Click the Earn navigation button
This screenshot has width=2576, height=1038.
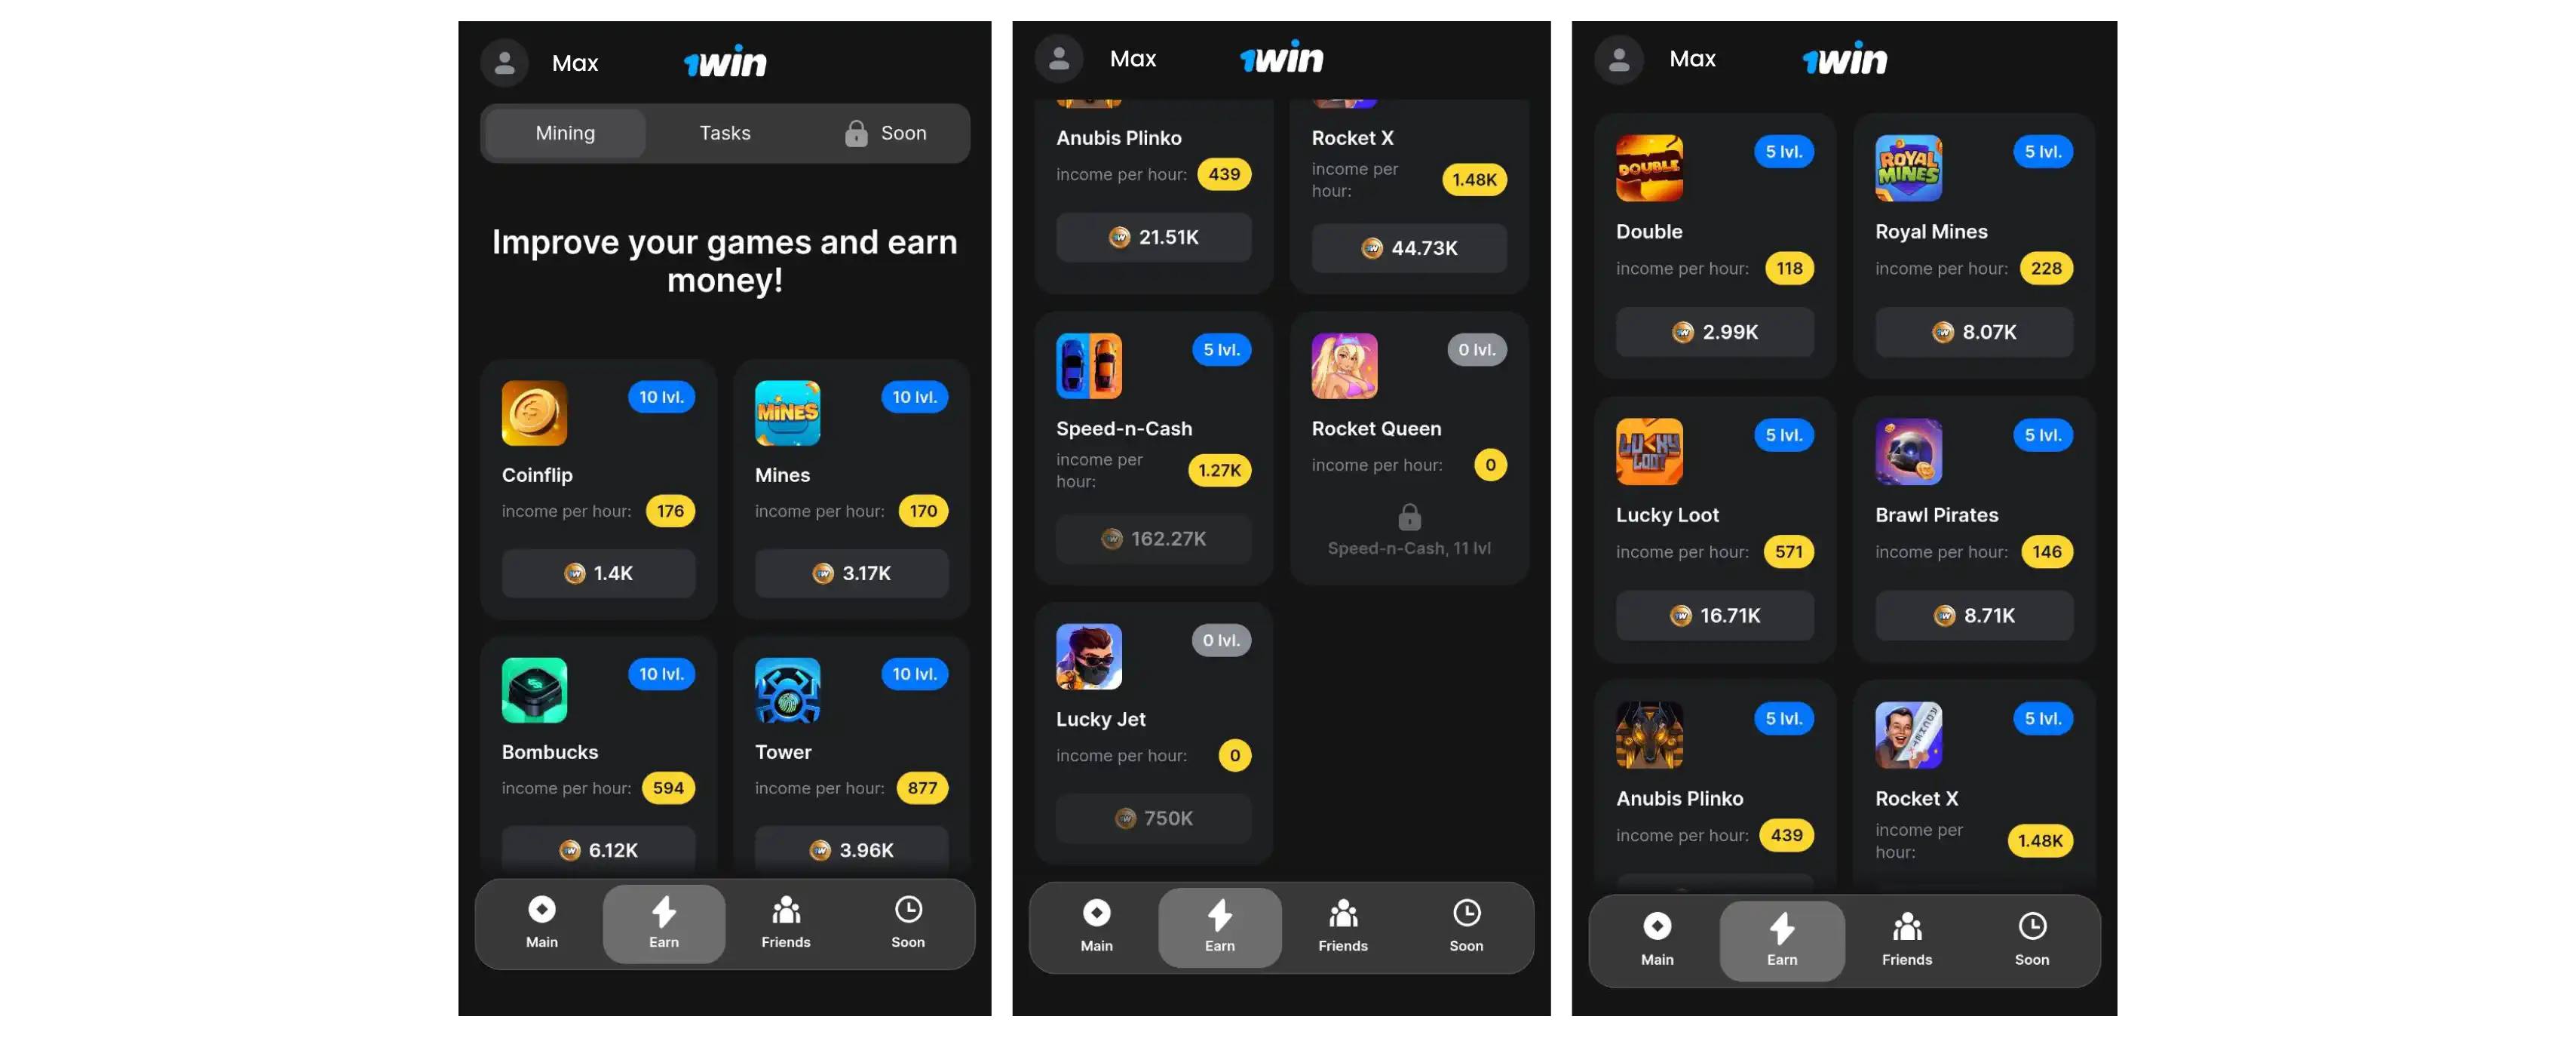(662, 925)
